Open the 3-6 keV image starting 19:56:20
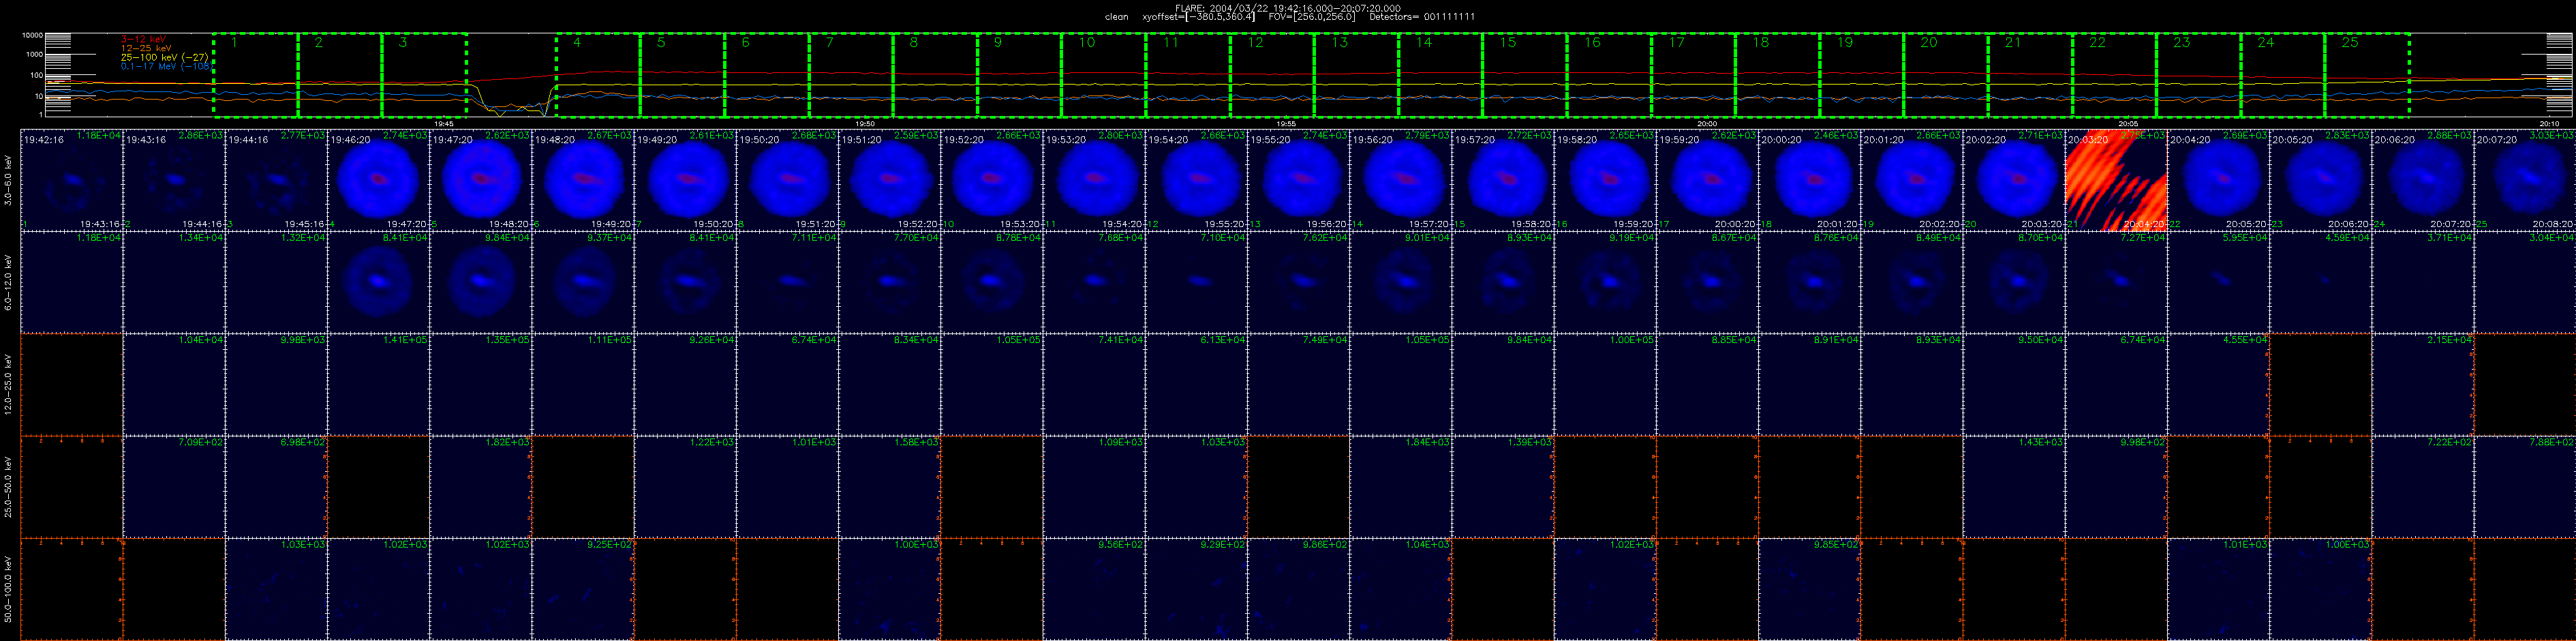2576x641 pixels. pyautogui.click(x=1401, y=180)
